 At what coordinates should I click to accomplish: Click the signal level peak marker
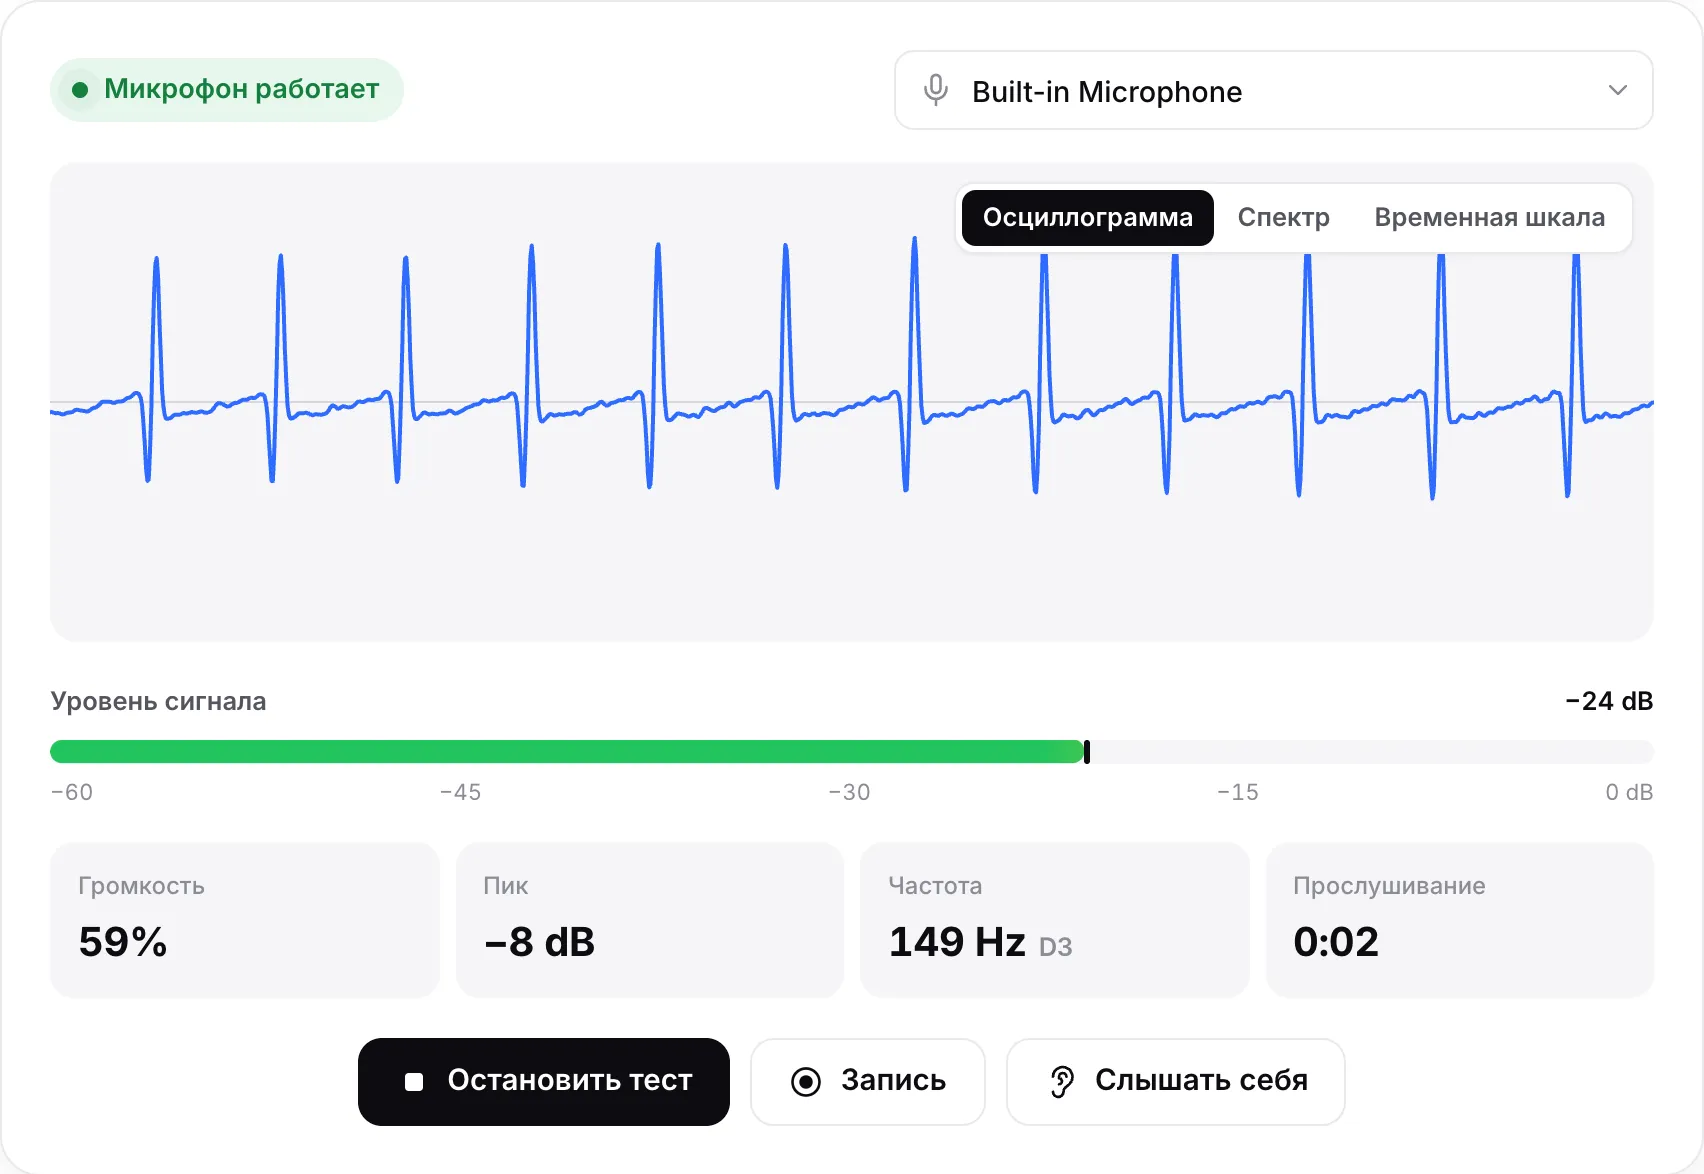click(1087, 752)
